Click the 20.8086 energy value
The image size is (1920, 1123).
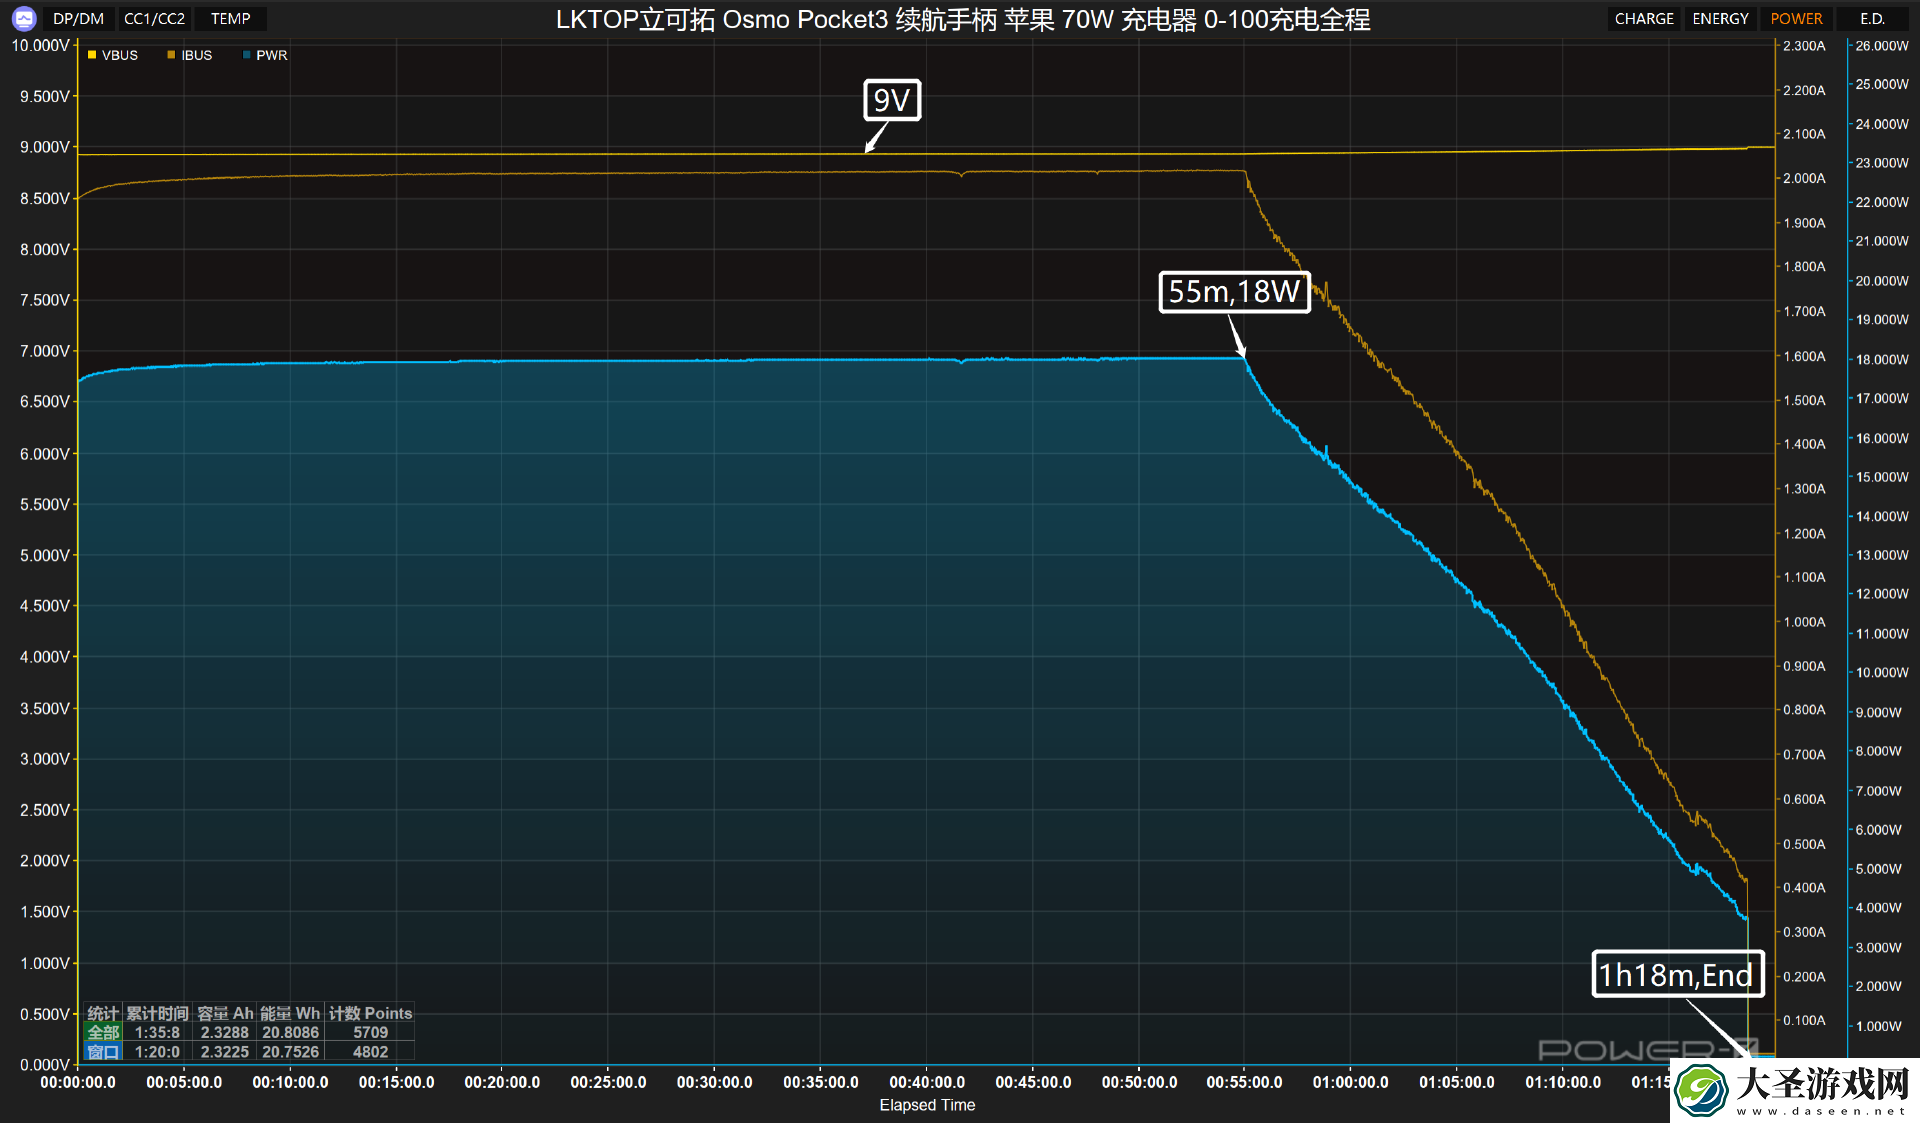(x=290, y=1032)
